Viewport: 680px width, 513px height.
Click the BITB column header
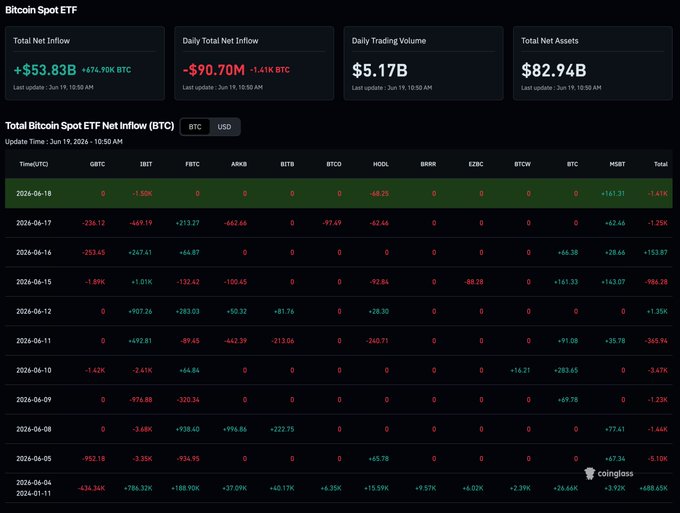pyautogui.click(x=287, y=164)
